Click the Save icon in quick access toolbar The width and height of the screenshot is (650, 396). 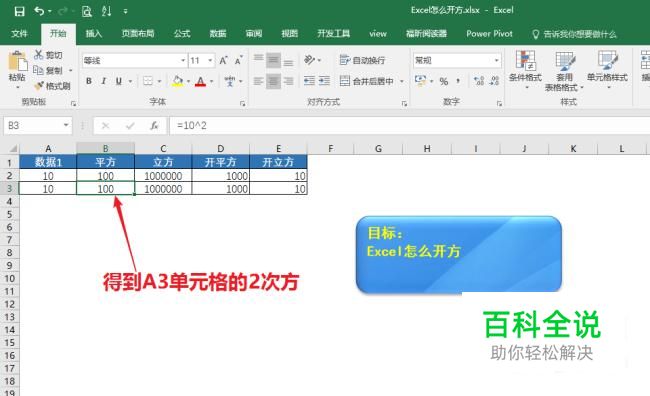click(19, 11)
